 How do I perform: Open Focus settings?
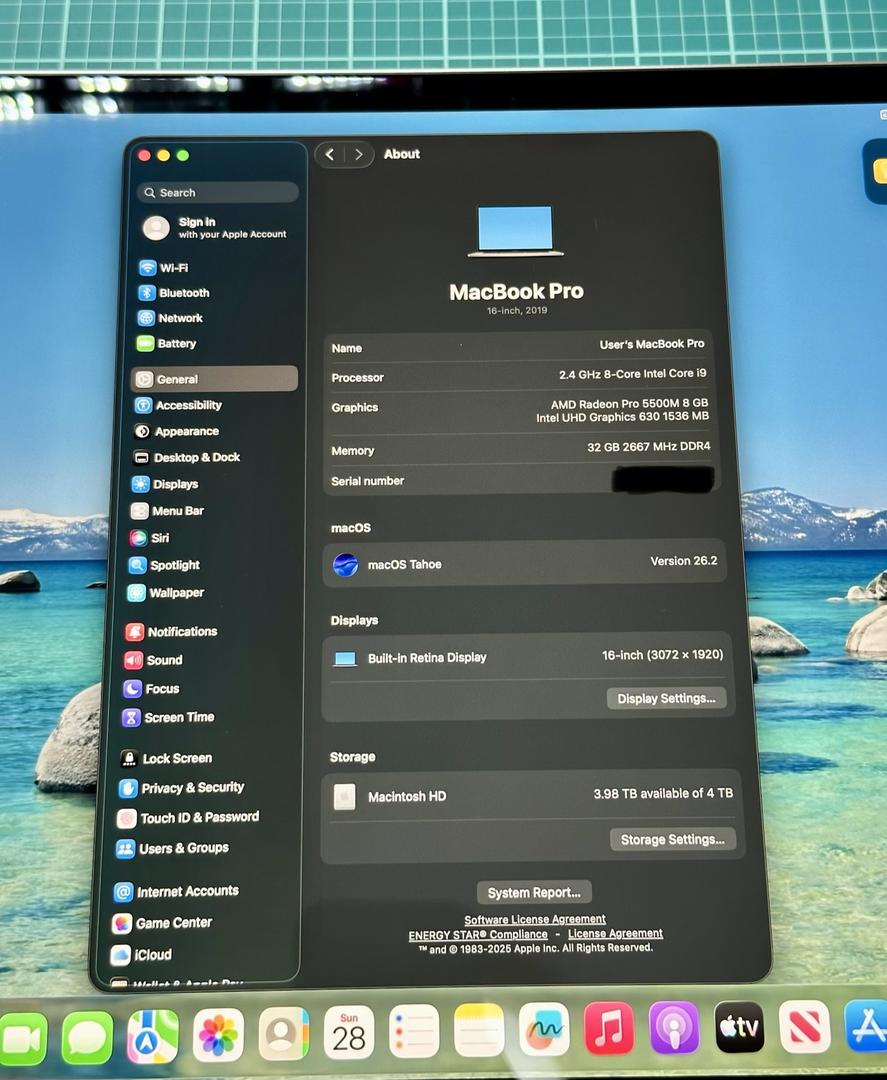pyautogui.click(x=152, y=689)
